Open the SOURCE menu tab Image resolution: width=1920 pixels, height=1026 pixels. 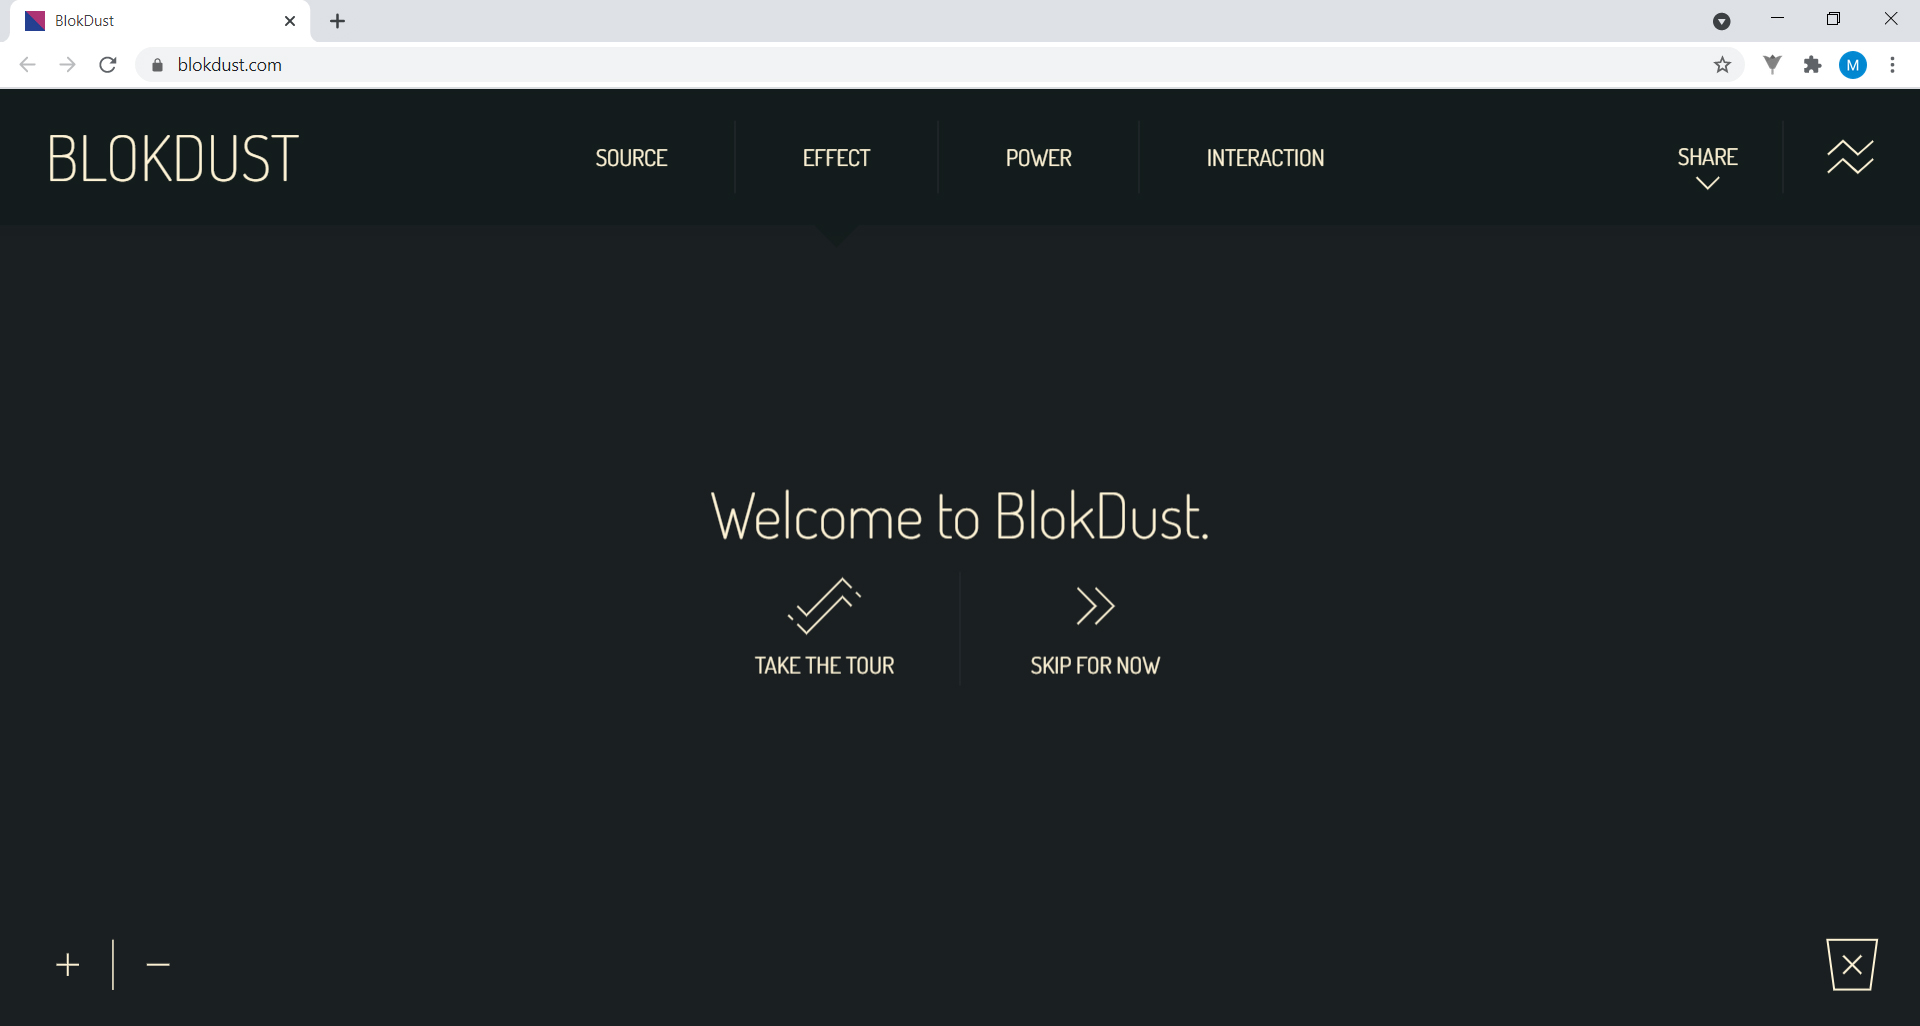(x=631, y=158)
